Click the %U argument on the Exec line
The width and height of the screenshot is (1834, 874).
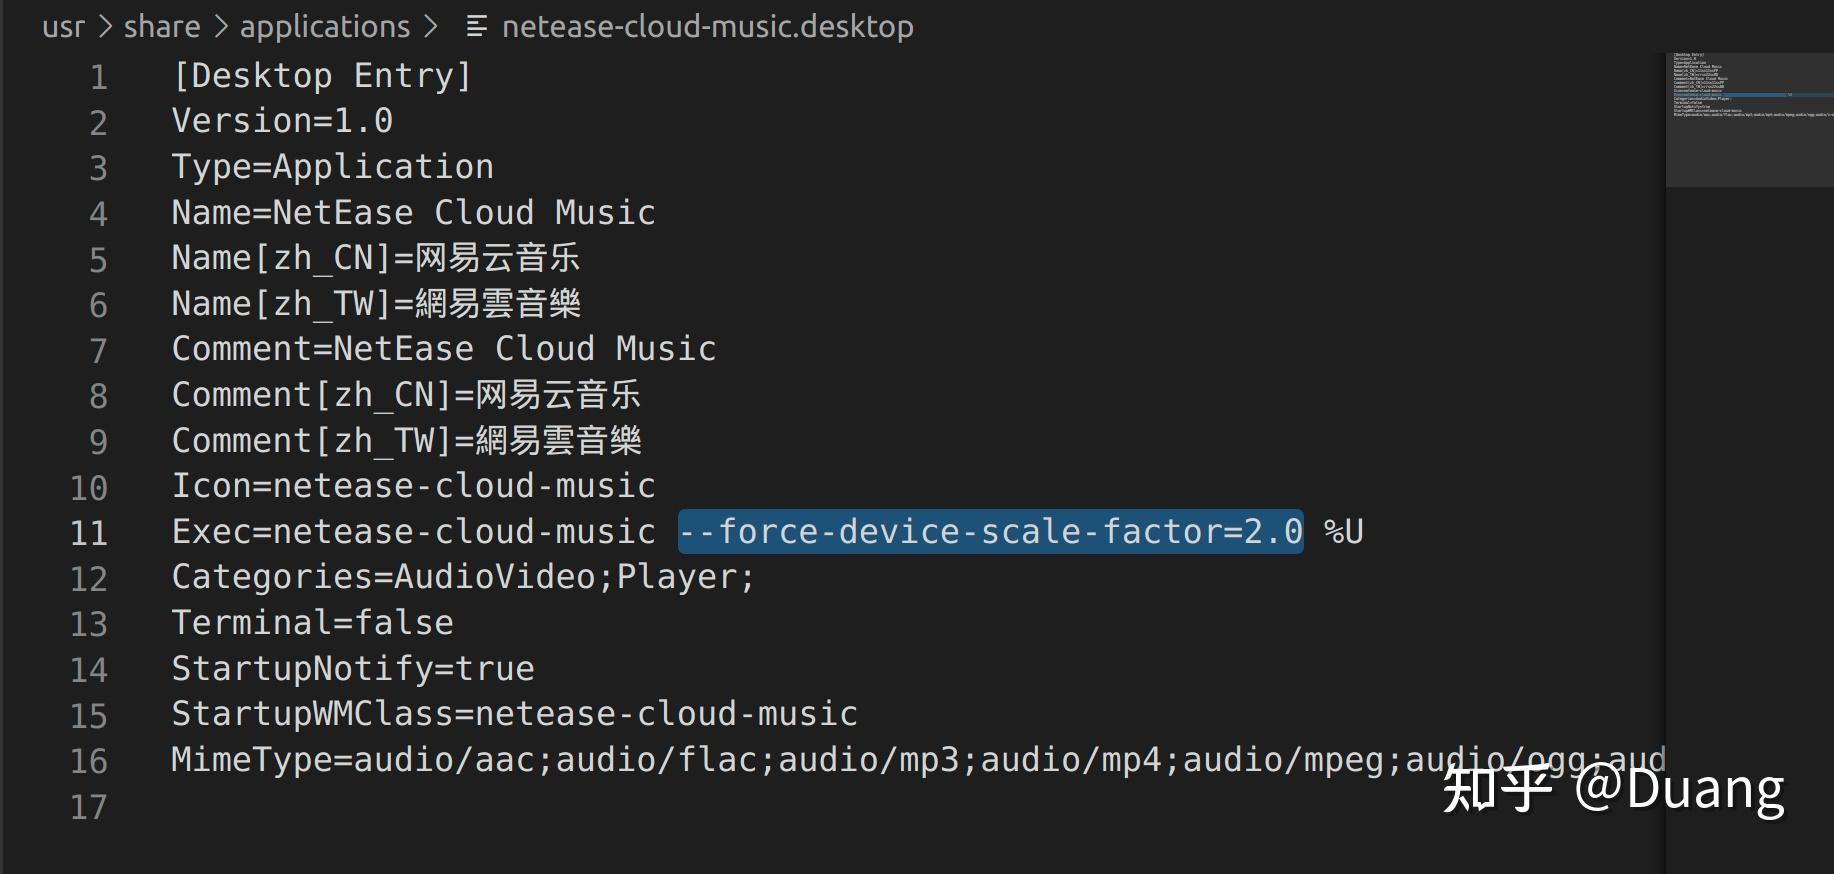tap(1343, 531)
